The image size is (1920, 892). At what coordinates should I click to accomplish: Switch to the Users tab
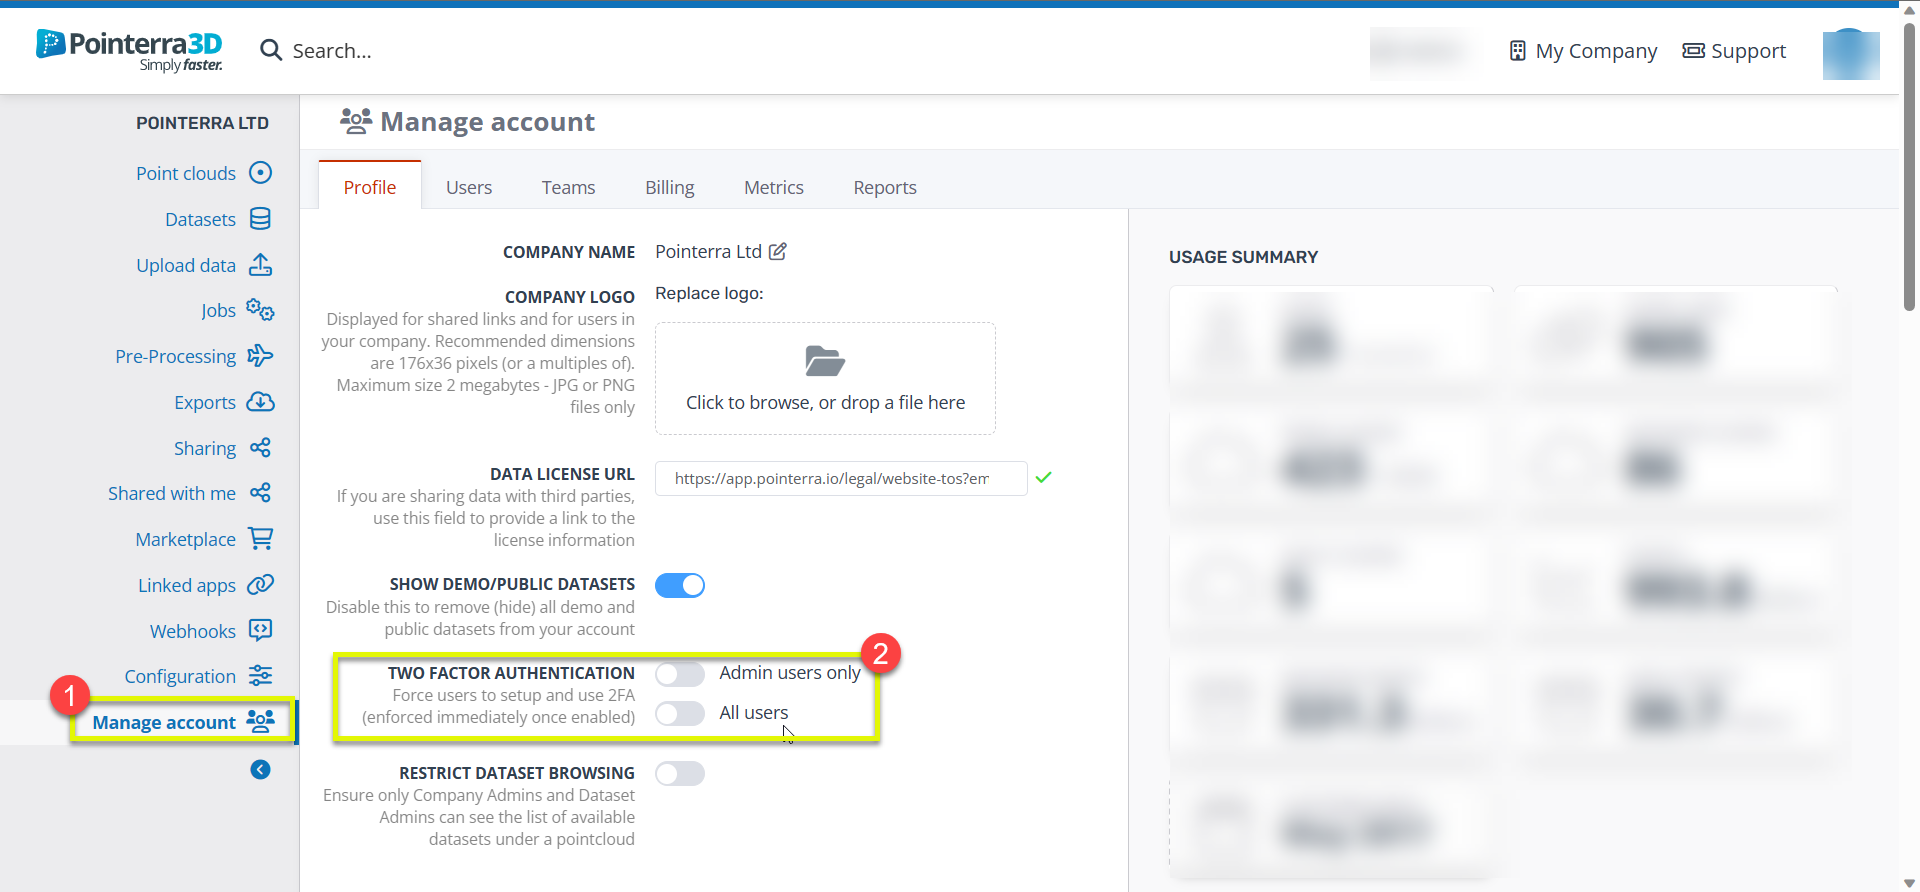point(469,187)
